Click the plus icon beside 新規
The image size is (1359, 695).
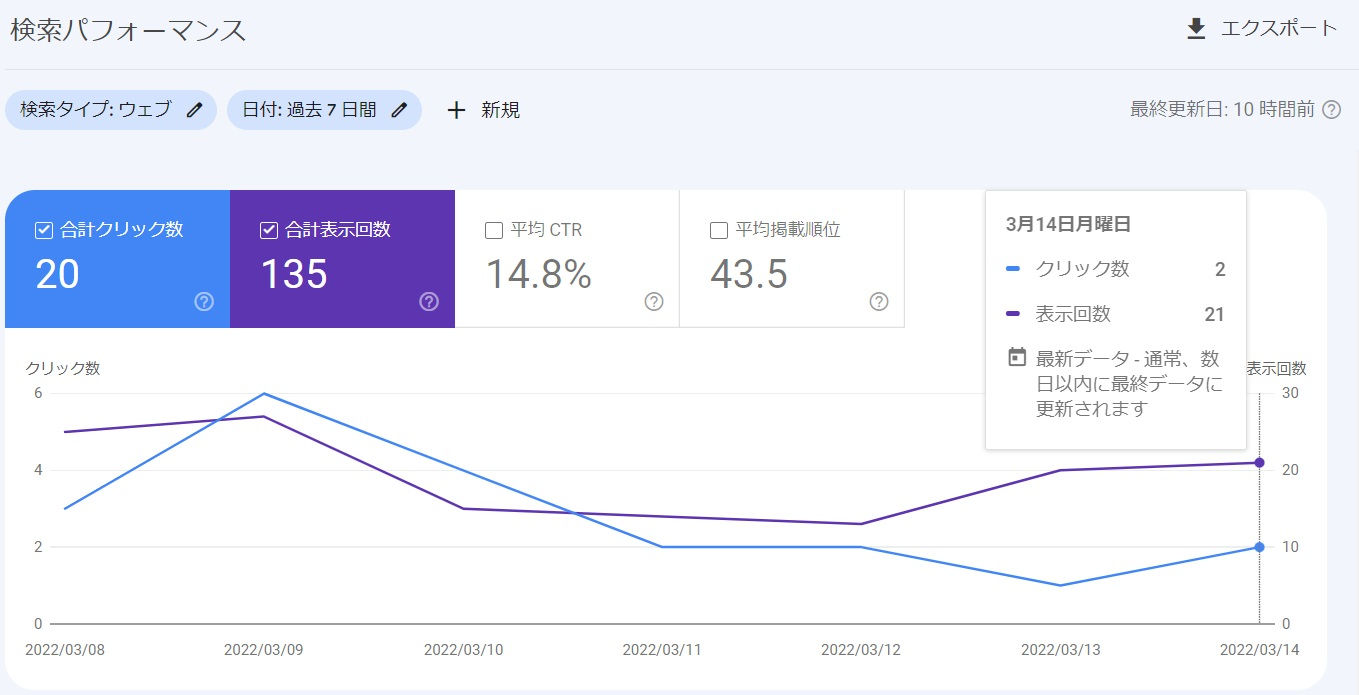(456, 110)
